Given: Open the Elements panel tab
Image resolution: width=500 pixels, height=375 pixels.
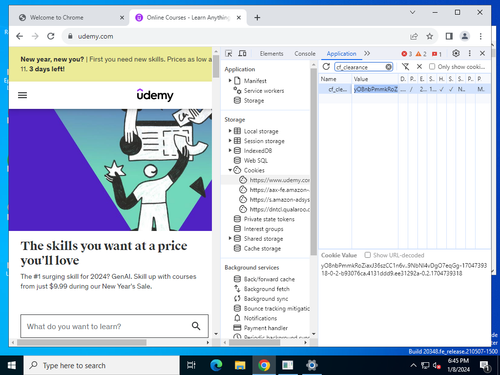Looking at the screenshot, I should click(271, 54).
